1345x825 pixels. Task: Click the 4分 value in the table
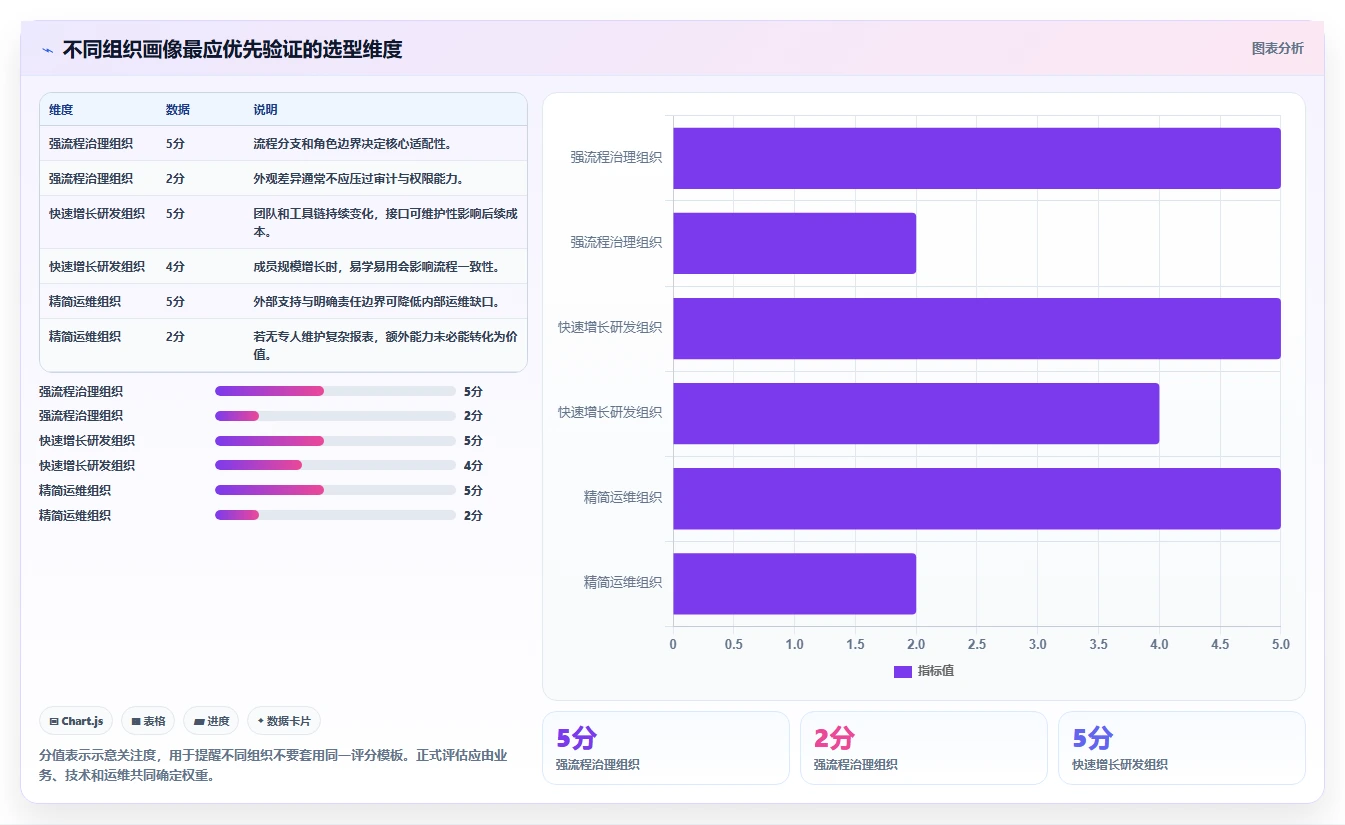[175, 266]
